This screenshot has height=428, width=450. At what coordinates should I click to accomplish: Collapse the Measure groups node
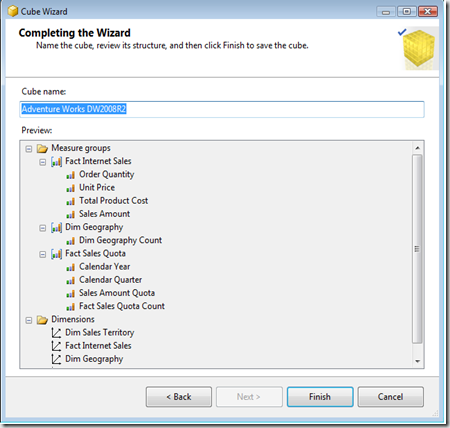29,149
